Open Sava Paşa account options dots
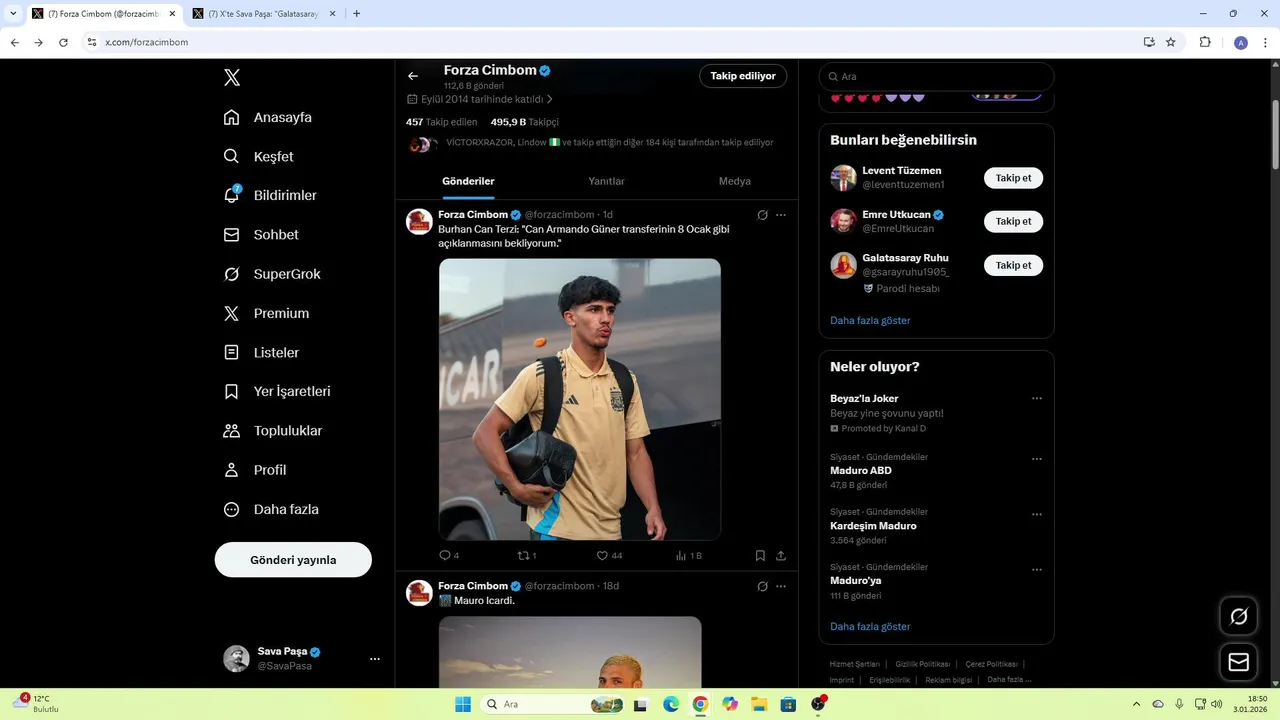The height and width of the screenshot is (720, 1280). [375, 659]
